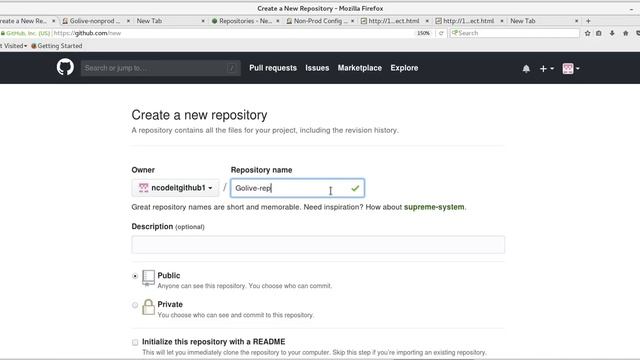This screenshot has width=640, height=360.
Task: Show bookmarks list icon in toolbar
Action: (x=599, y=33)
